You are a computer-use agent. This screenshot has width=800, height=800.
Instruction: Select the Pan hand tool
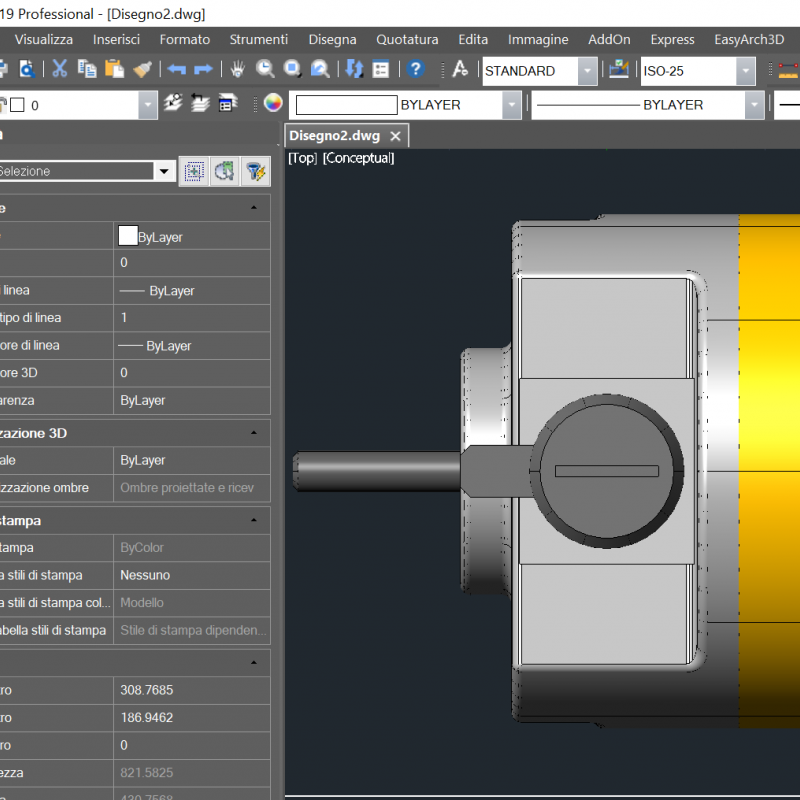(x=237, y=69)
